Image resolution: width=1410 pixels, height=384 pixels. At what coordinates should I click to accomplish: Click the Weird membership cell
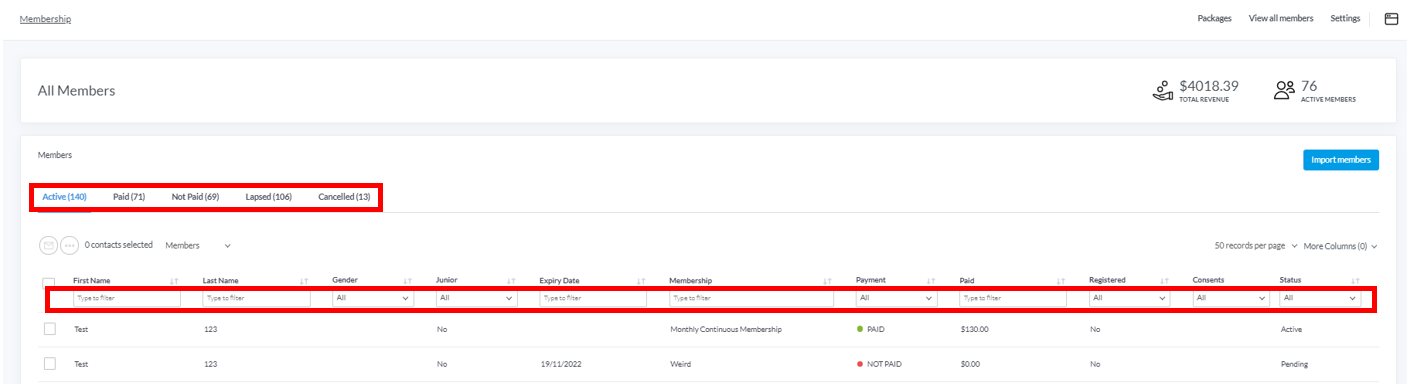(x=680, y=364)
